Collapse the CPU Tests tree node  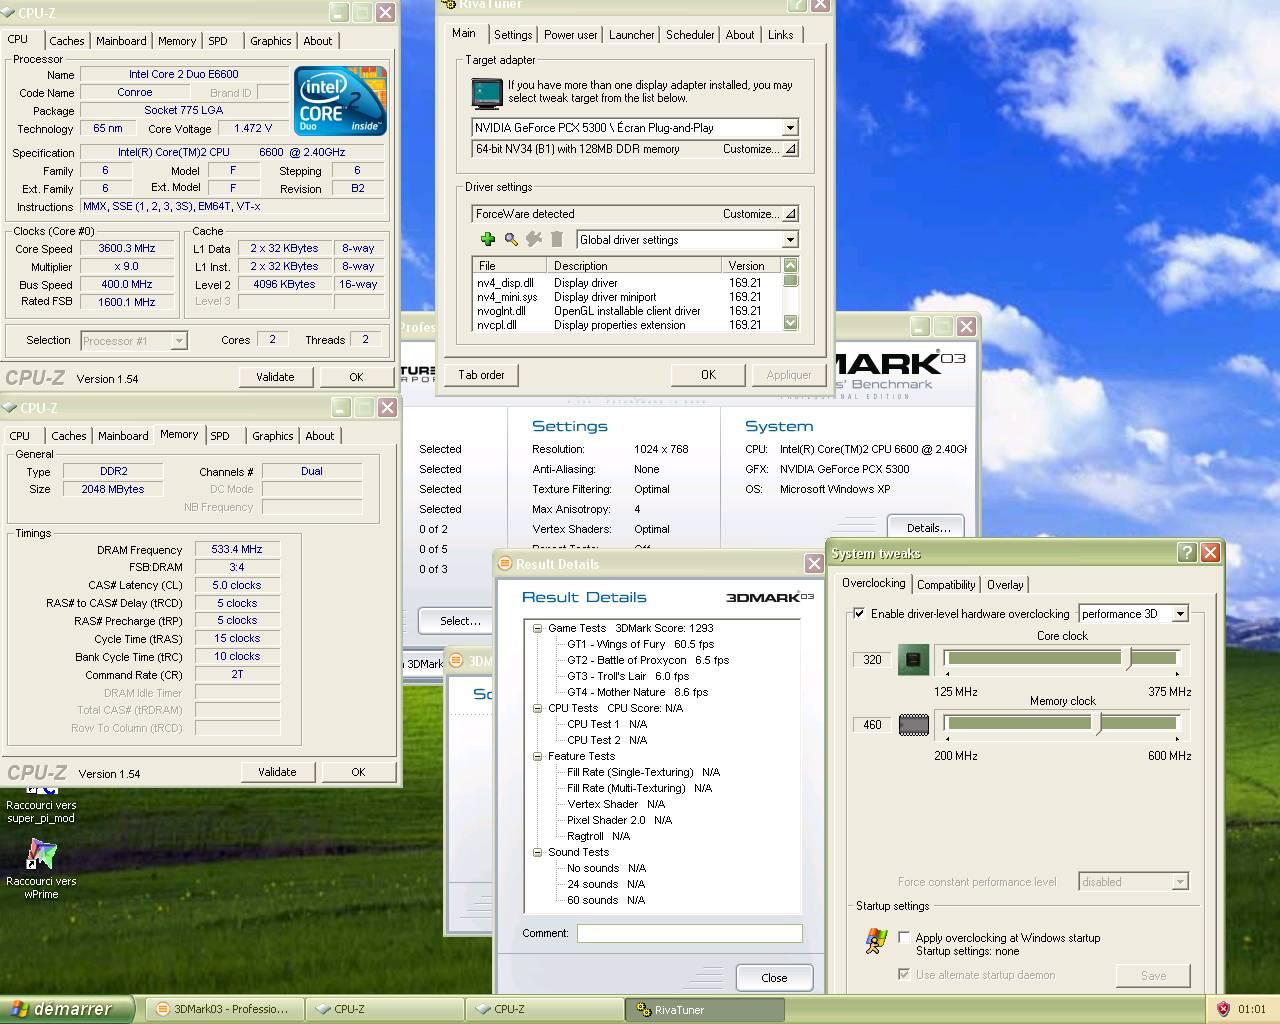(x=537, y=708)
